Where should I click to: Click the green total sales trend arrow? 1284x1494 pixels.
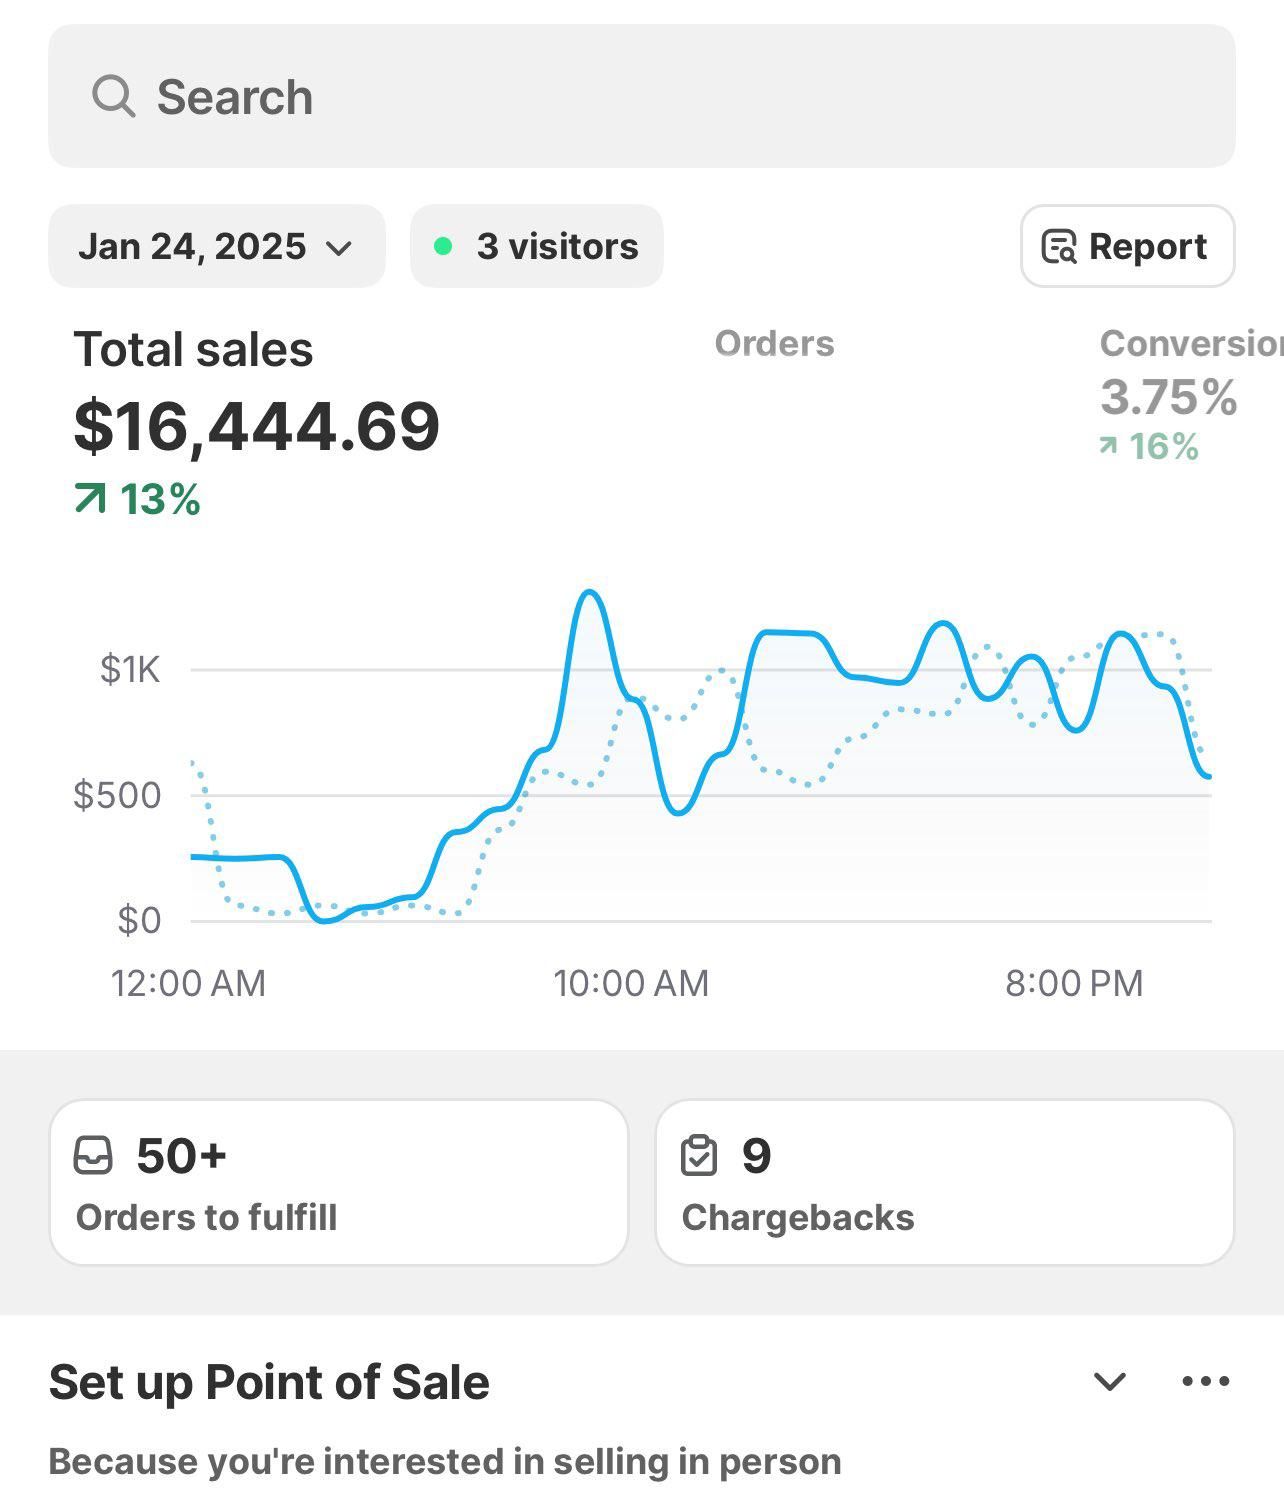(90, 498)
